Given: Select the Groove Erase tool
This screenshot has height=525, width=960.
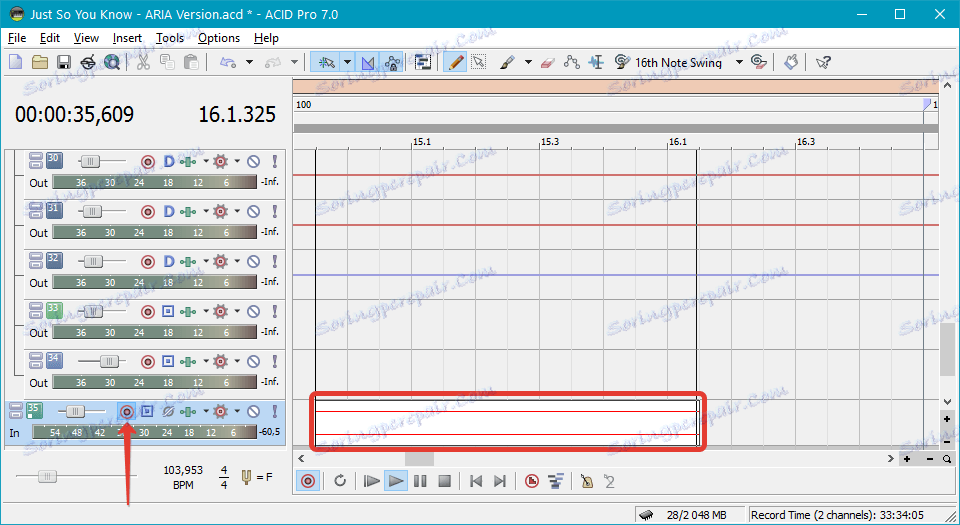Looking at the screenshot, I should pos(759,62).
